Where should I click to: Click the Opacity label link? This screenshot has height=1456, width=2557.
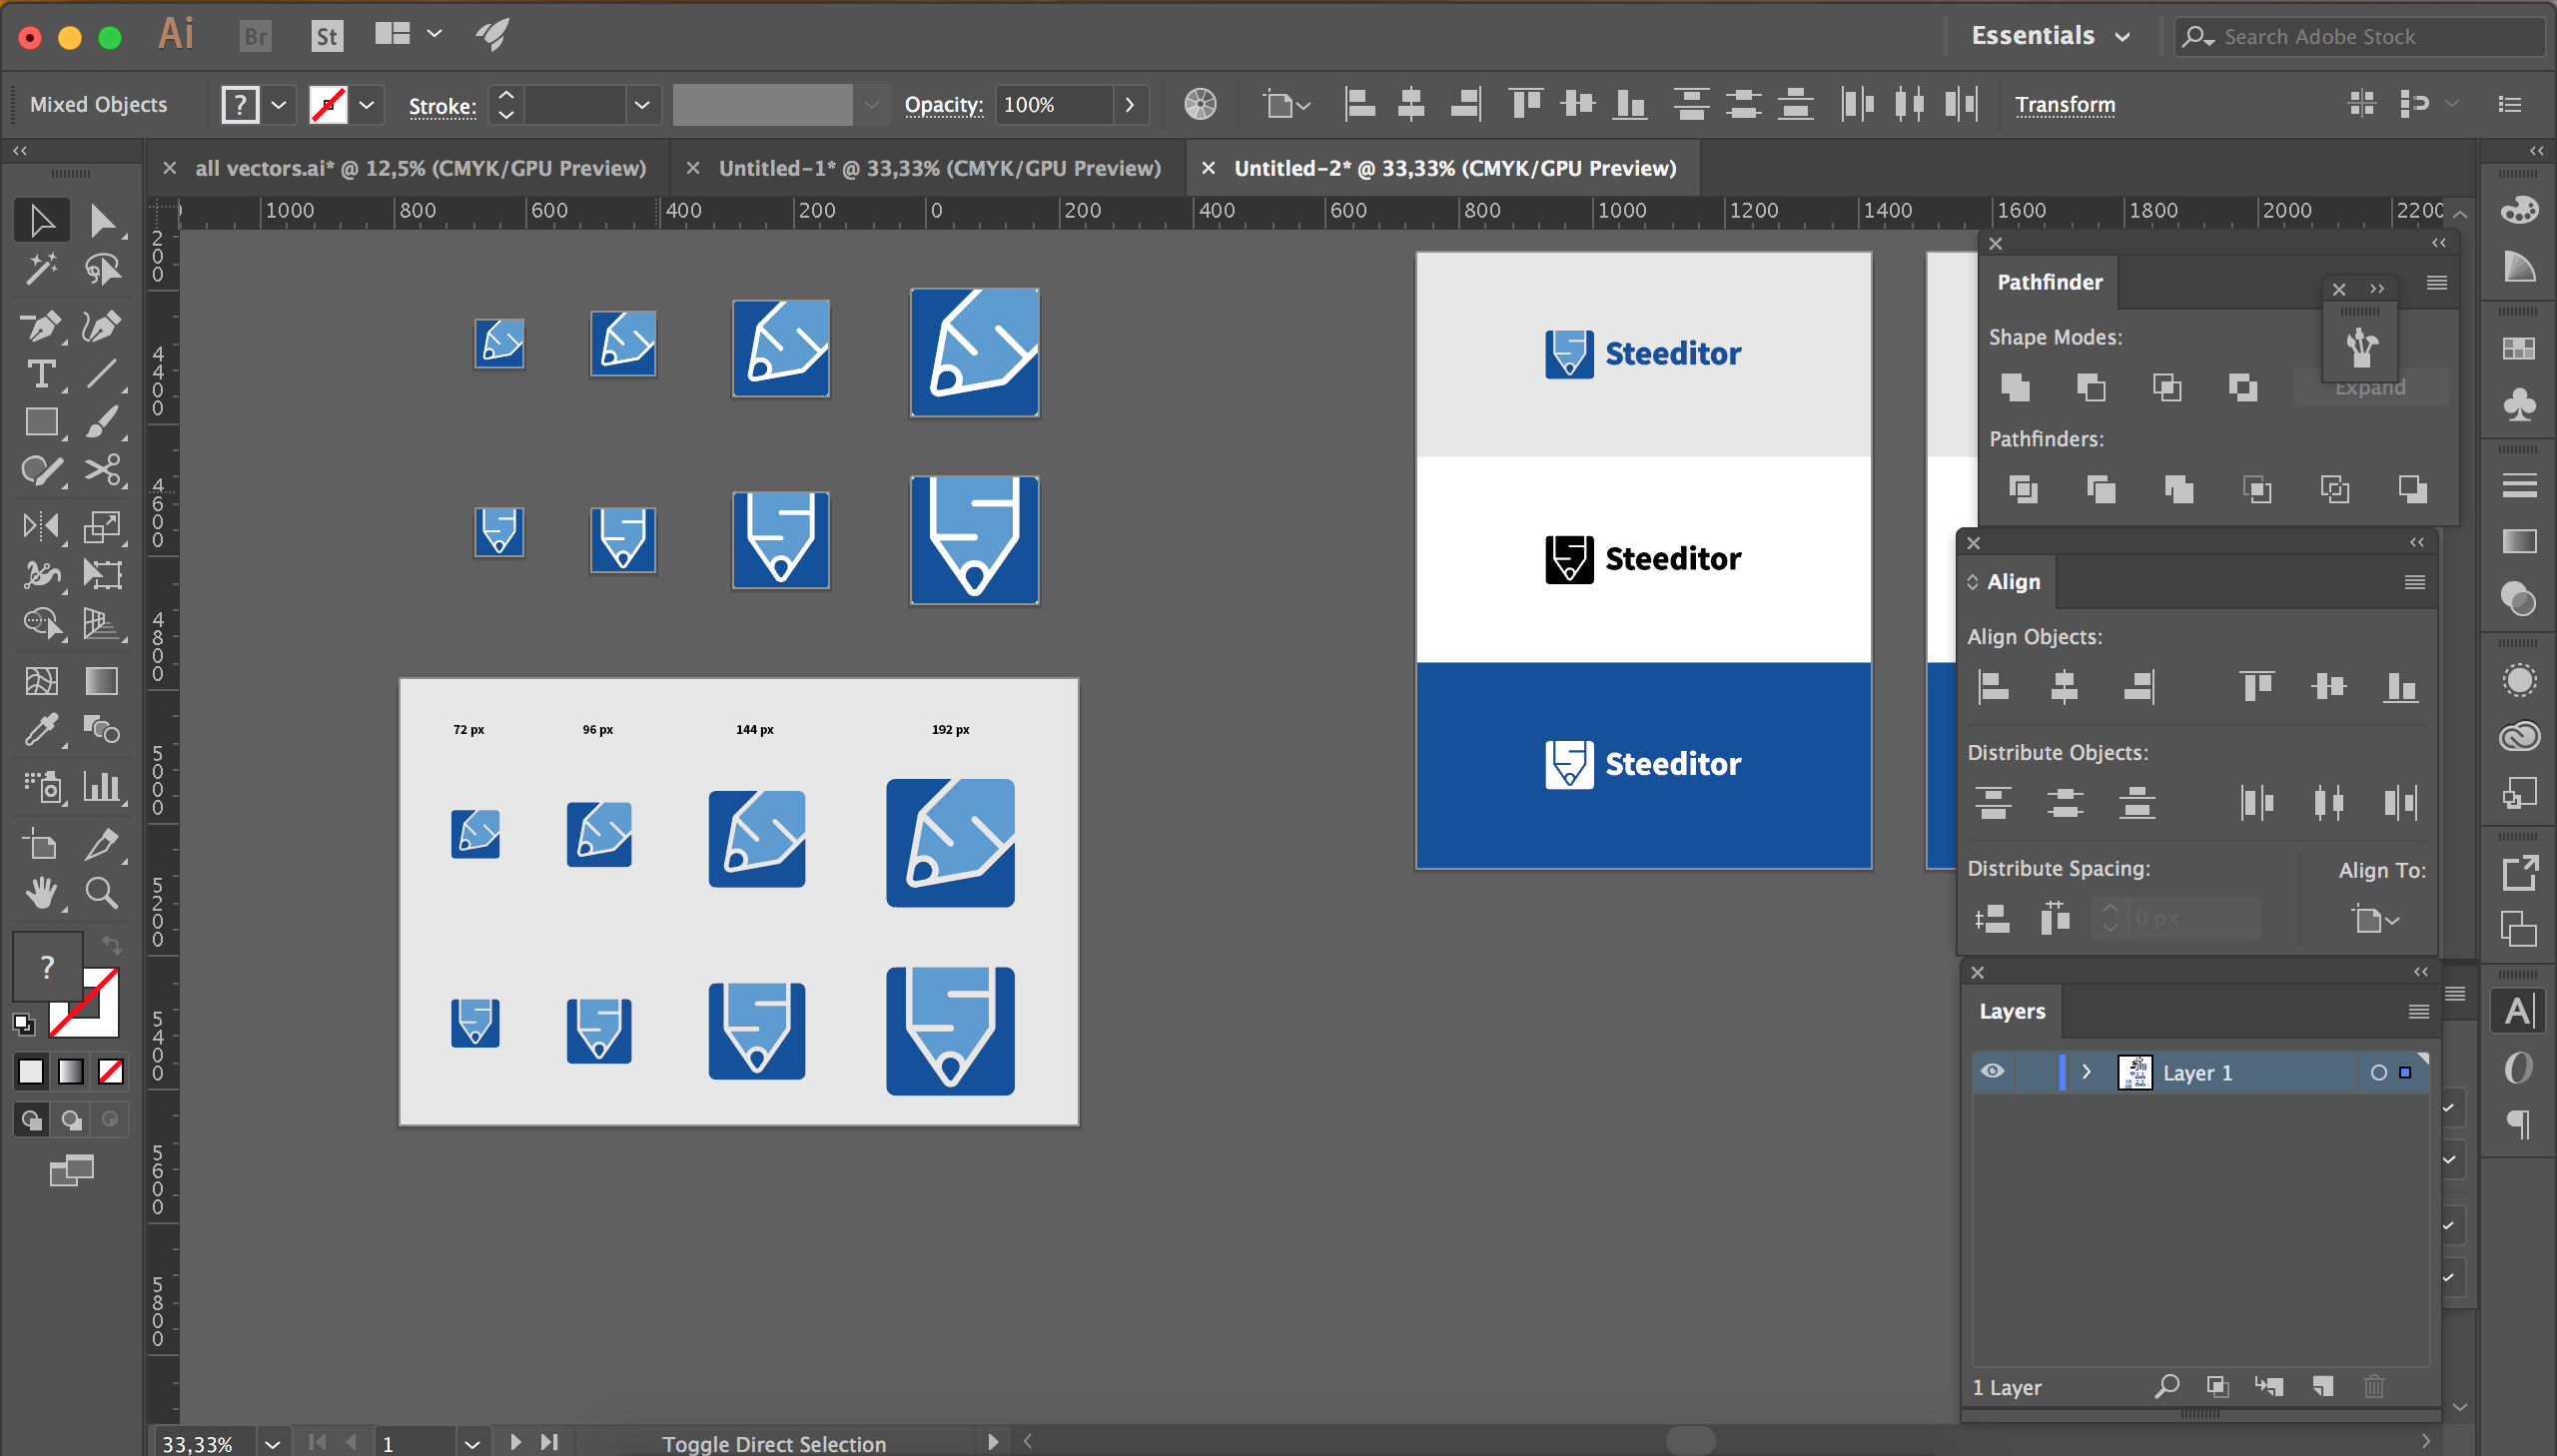(x=942, y=104)
